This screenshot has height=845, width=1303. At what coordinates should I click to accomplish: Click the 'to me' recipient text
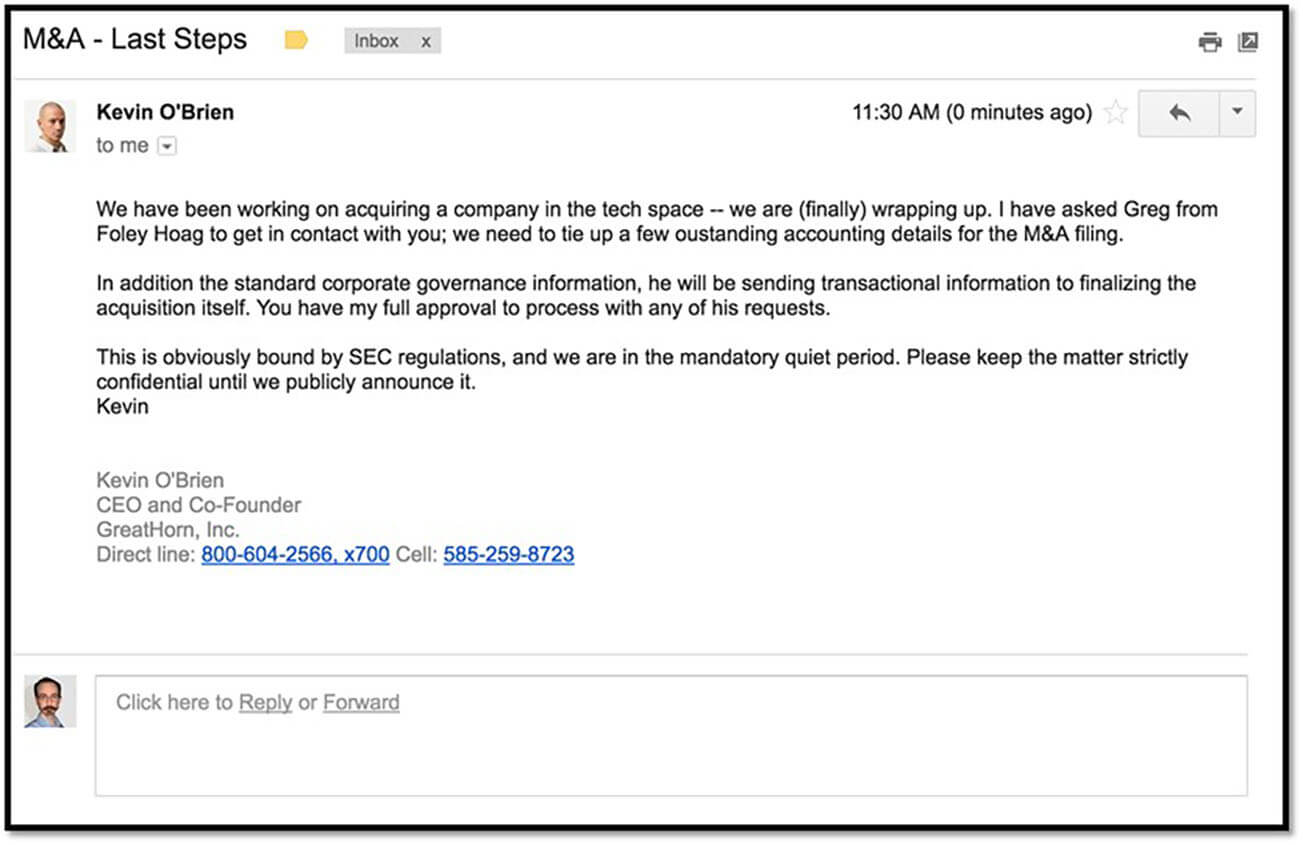(122, 146)
